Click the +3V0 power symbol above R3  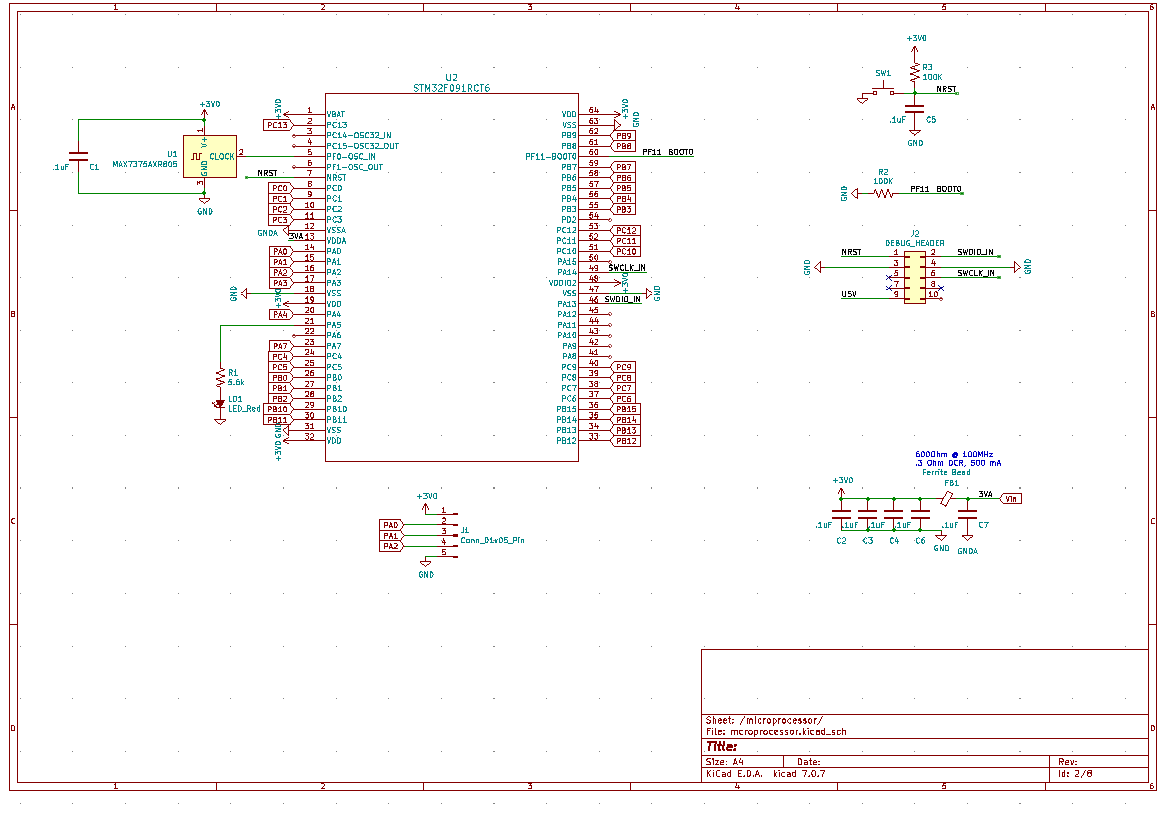point(916,45)
